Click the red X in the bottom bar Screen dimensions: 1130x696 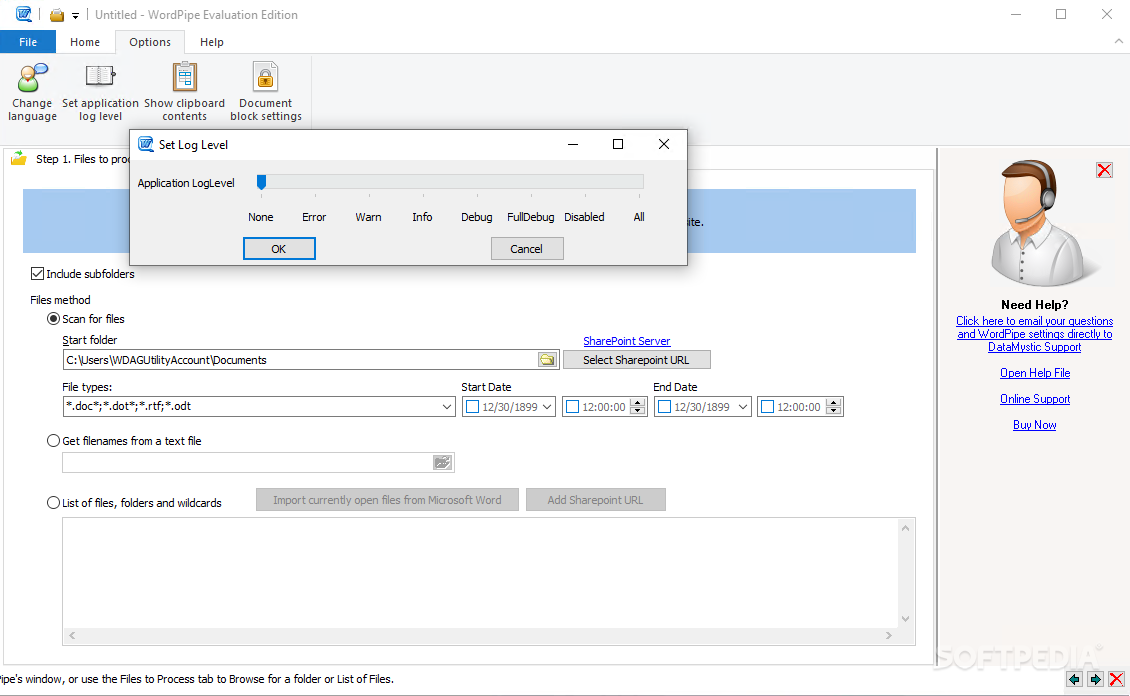[x=1116, y=679]
